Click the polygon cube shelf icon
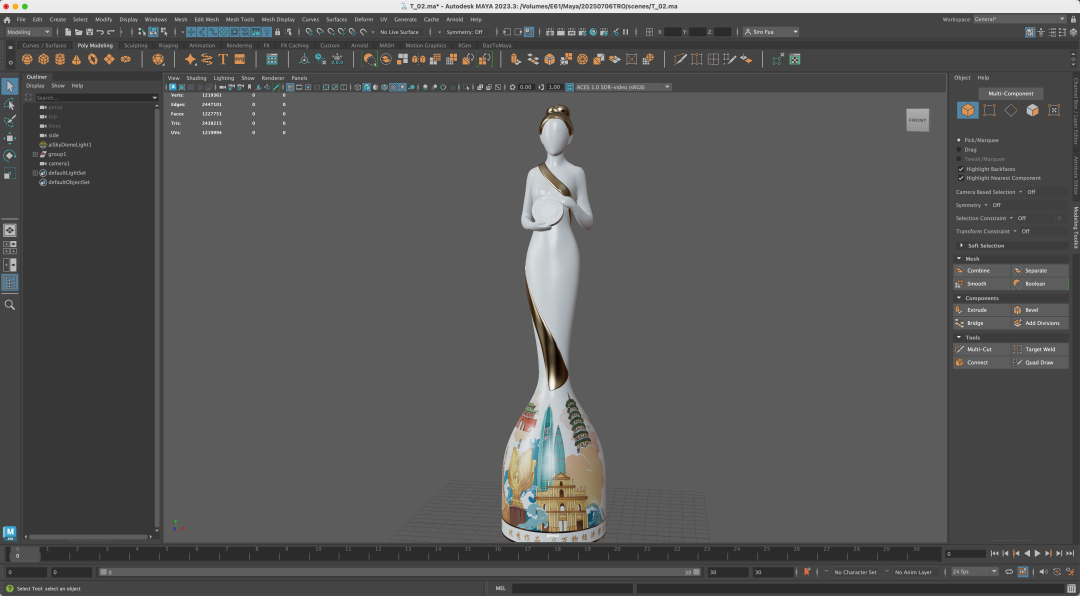This screenshot has width=1080, height=596. point(44,59)
